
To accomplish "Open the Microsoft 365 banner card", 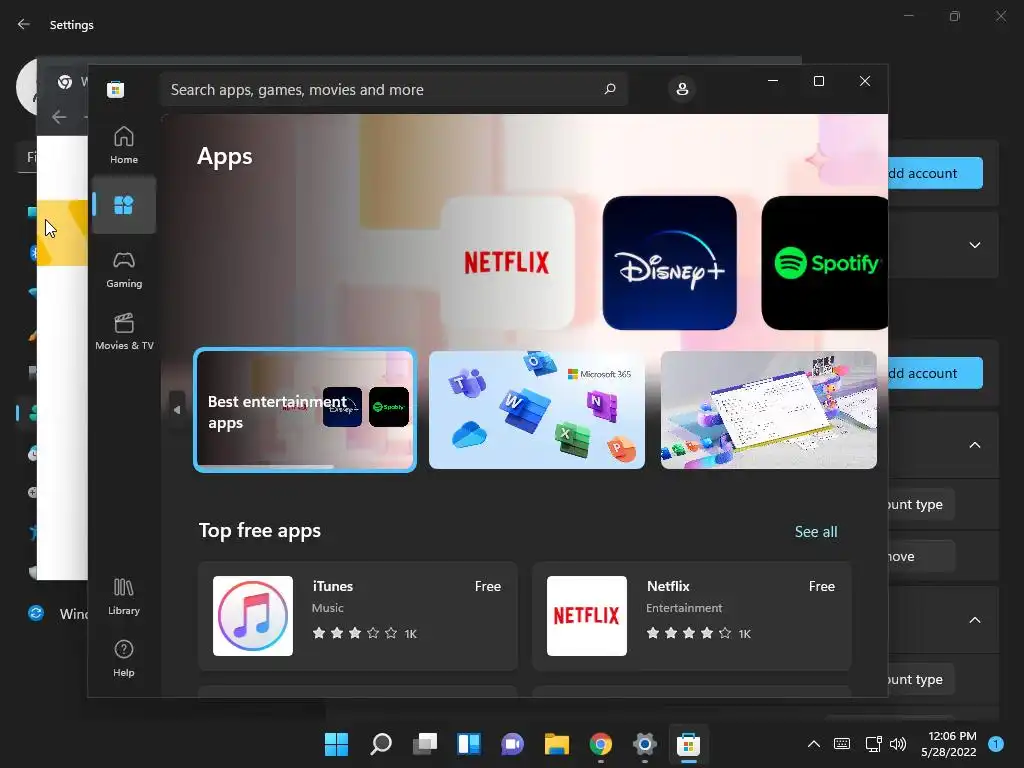I will click(x=537, y=410).
